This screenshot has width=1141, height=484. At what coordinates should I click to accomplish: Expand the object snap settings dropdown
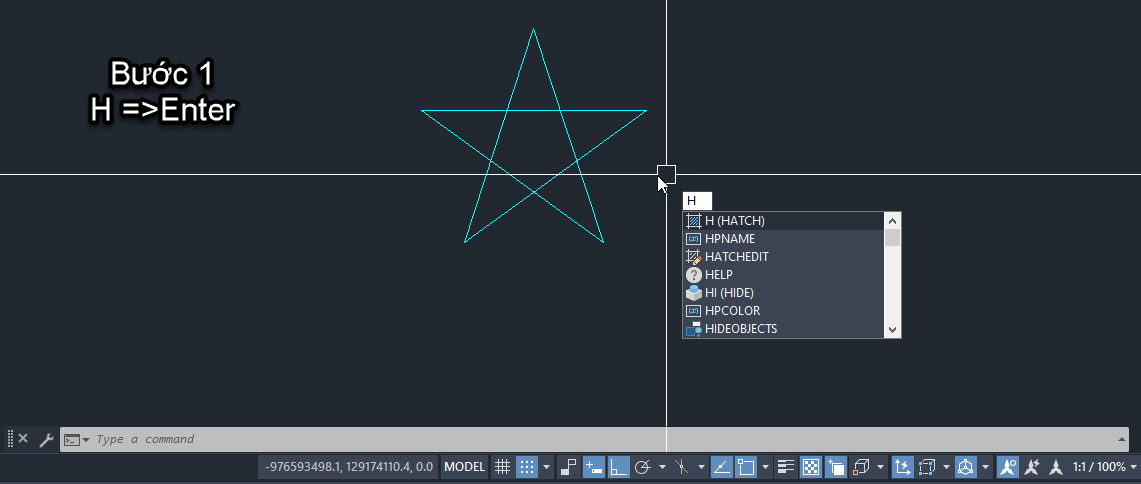(765, 467)
